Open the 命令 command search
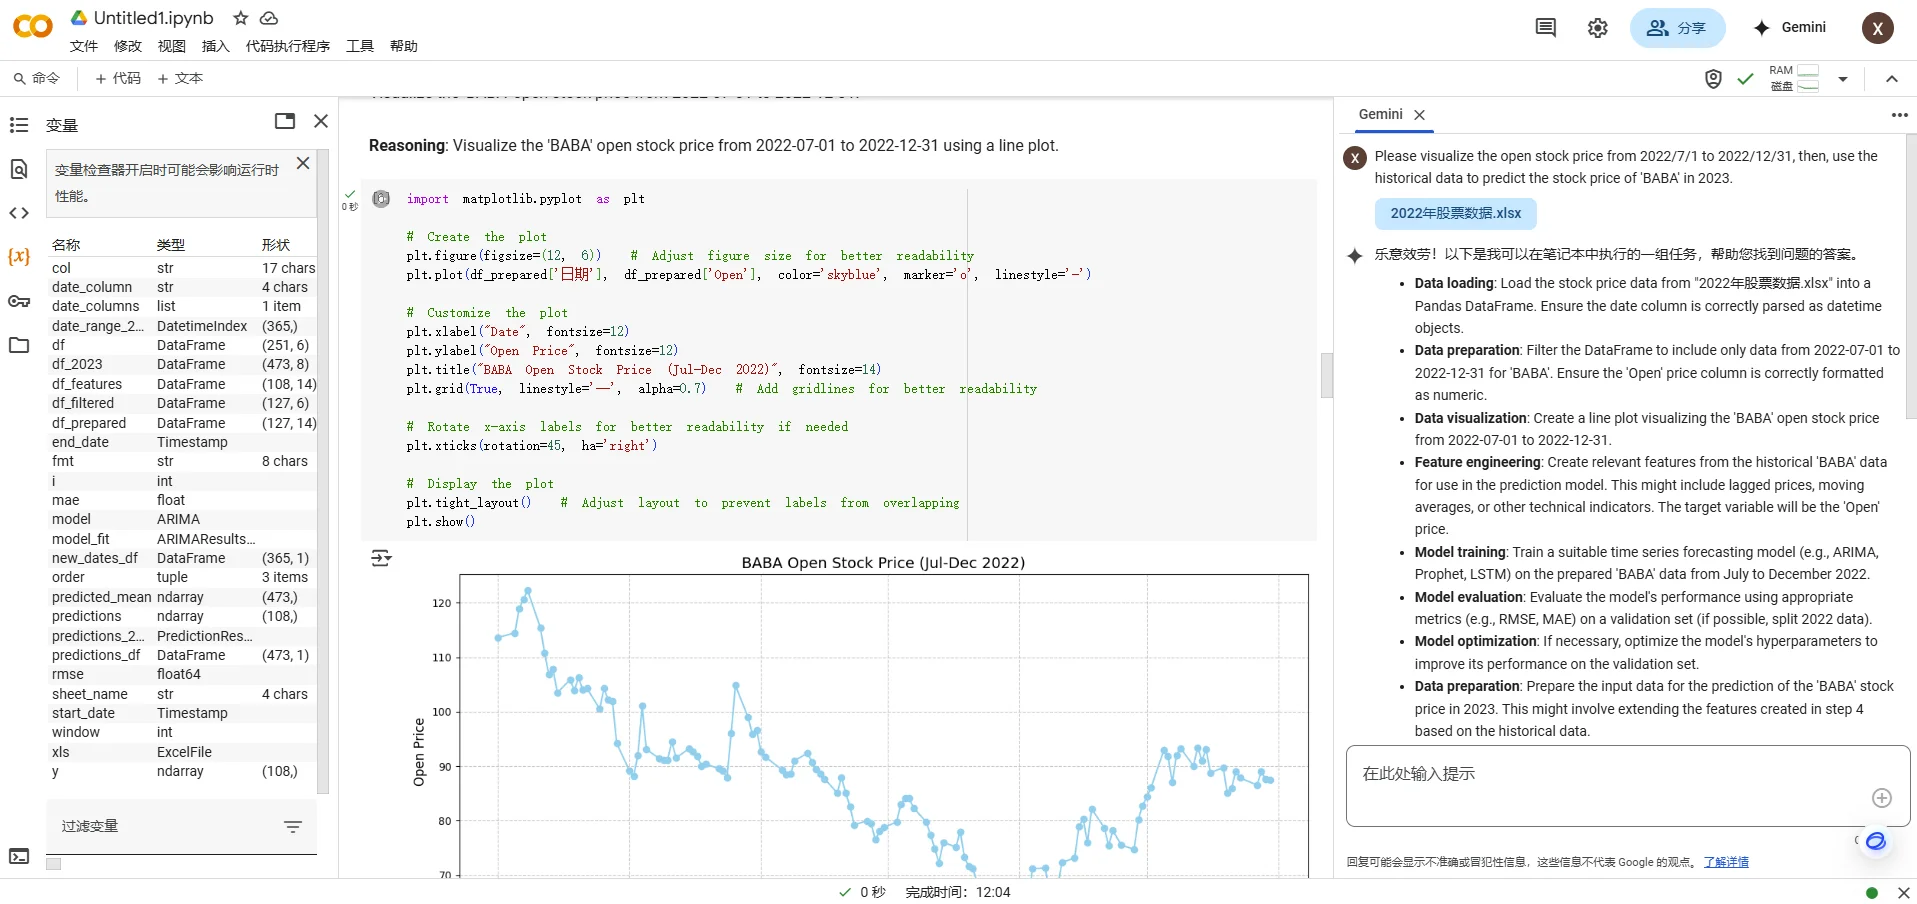Screen dimensions: 1917x904 [37, 79]
